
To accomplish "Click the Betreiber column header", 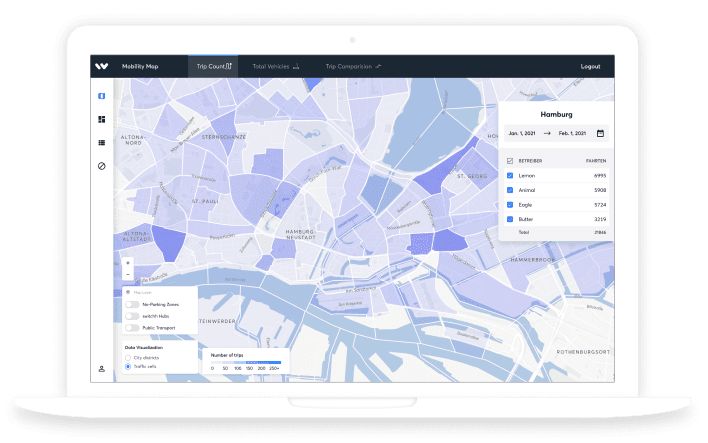I will (530, 161).
